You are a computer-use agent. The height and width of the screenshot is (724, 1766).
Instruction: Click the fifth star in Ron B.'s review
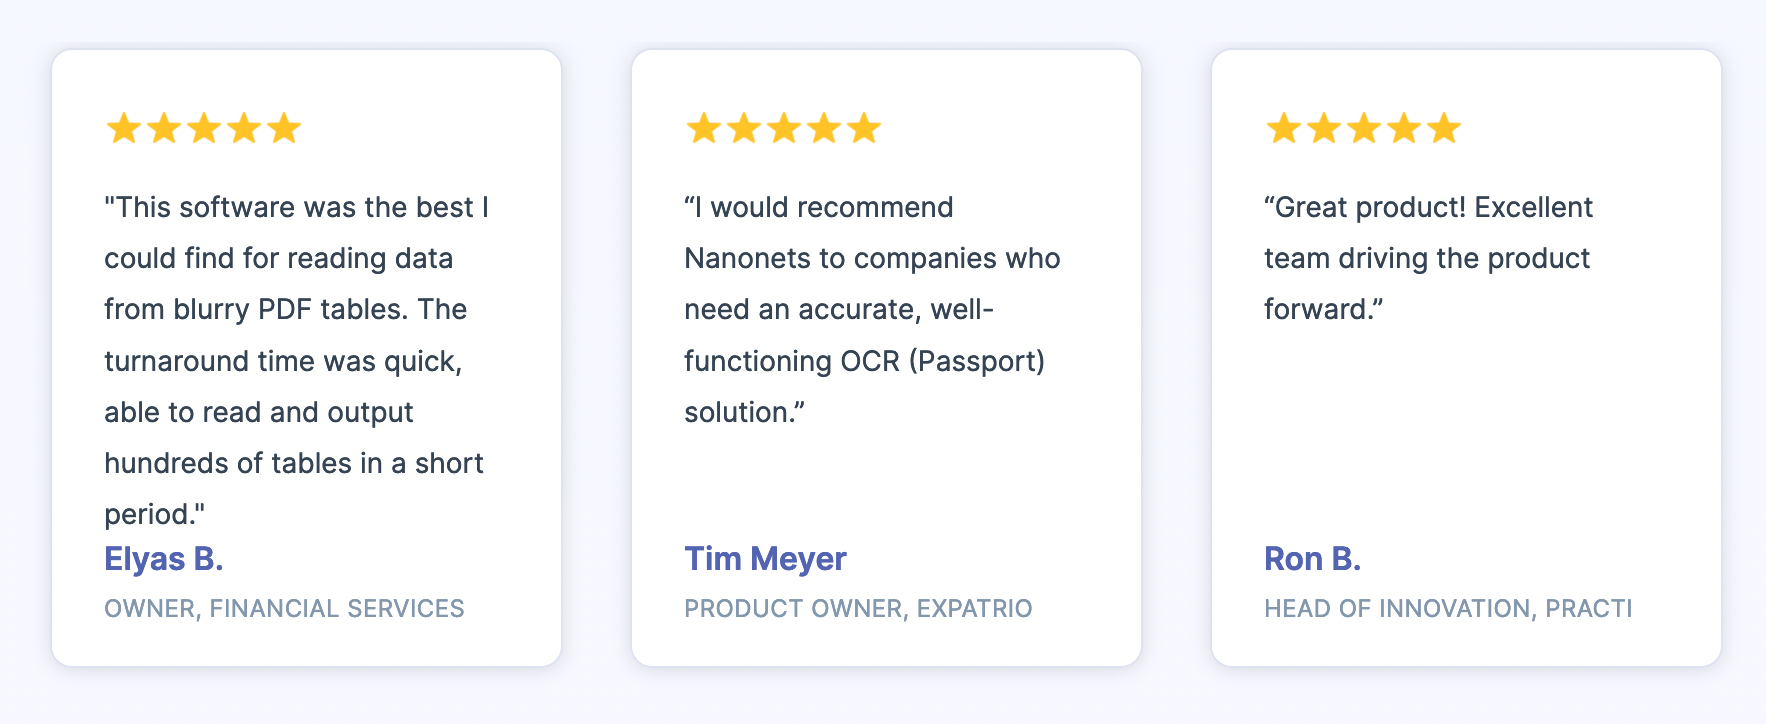click(x=1444, y=129)
